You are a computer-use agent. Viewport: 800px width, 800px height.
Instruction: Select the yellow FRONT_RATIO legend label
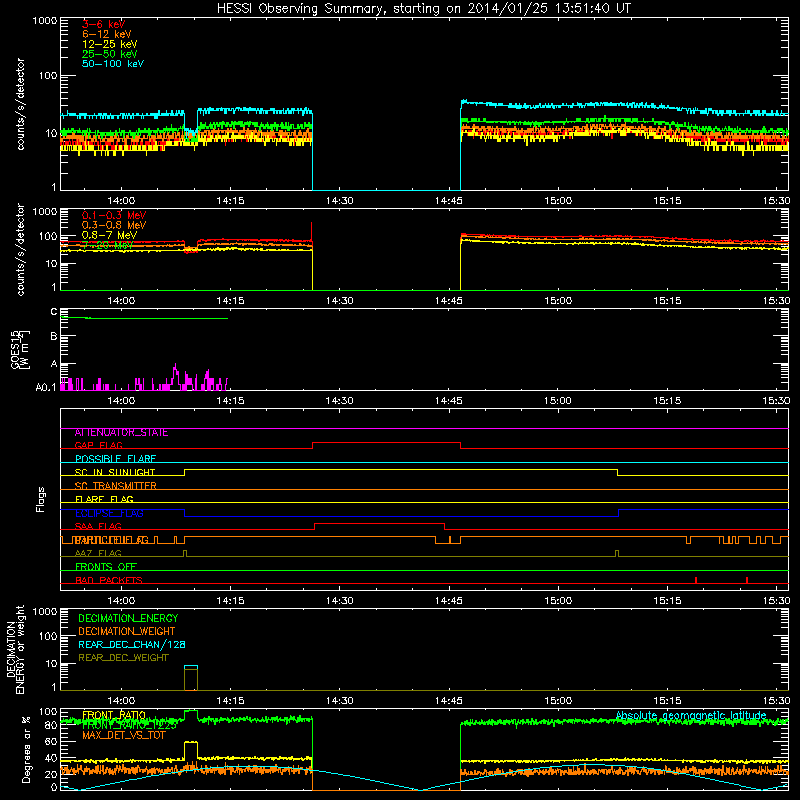pos(114,715)
